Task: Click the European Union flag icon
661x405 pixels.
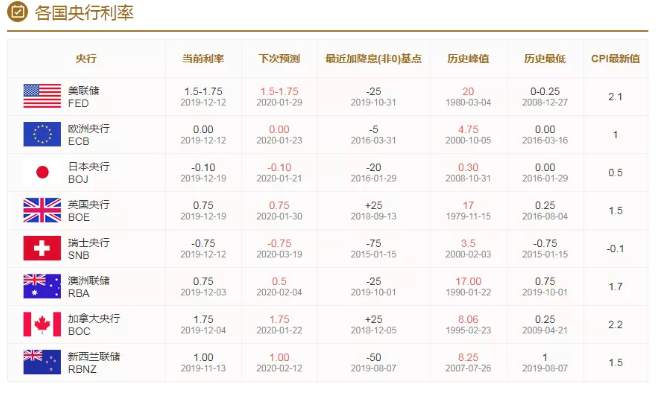Action: pyautogui.click(x=42, y=134)
